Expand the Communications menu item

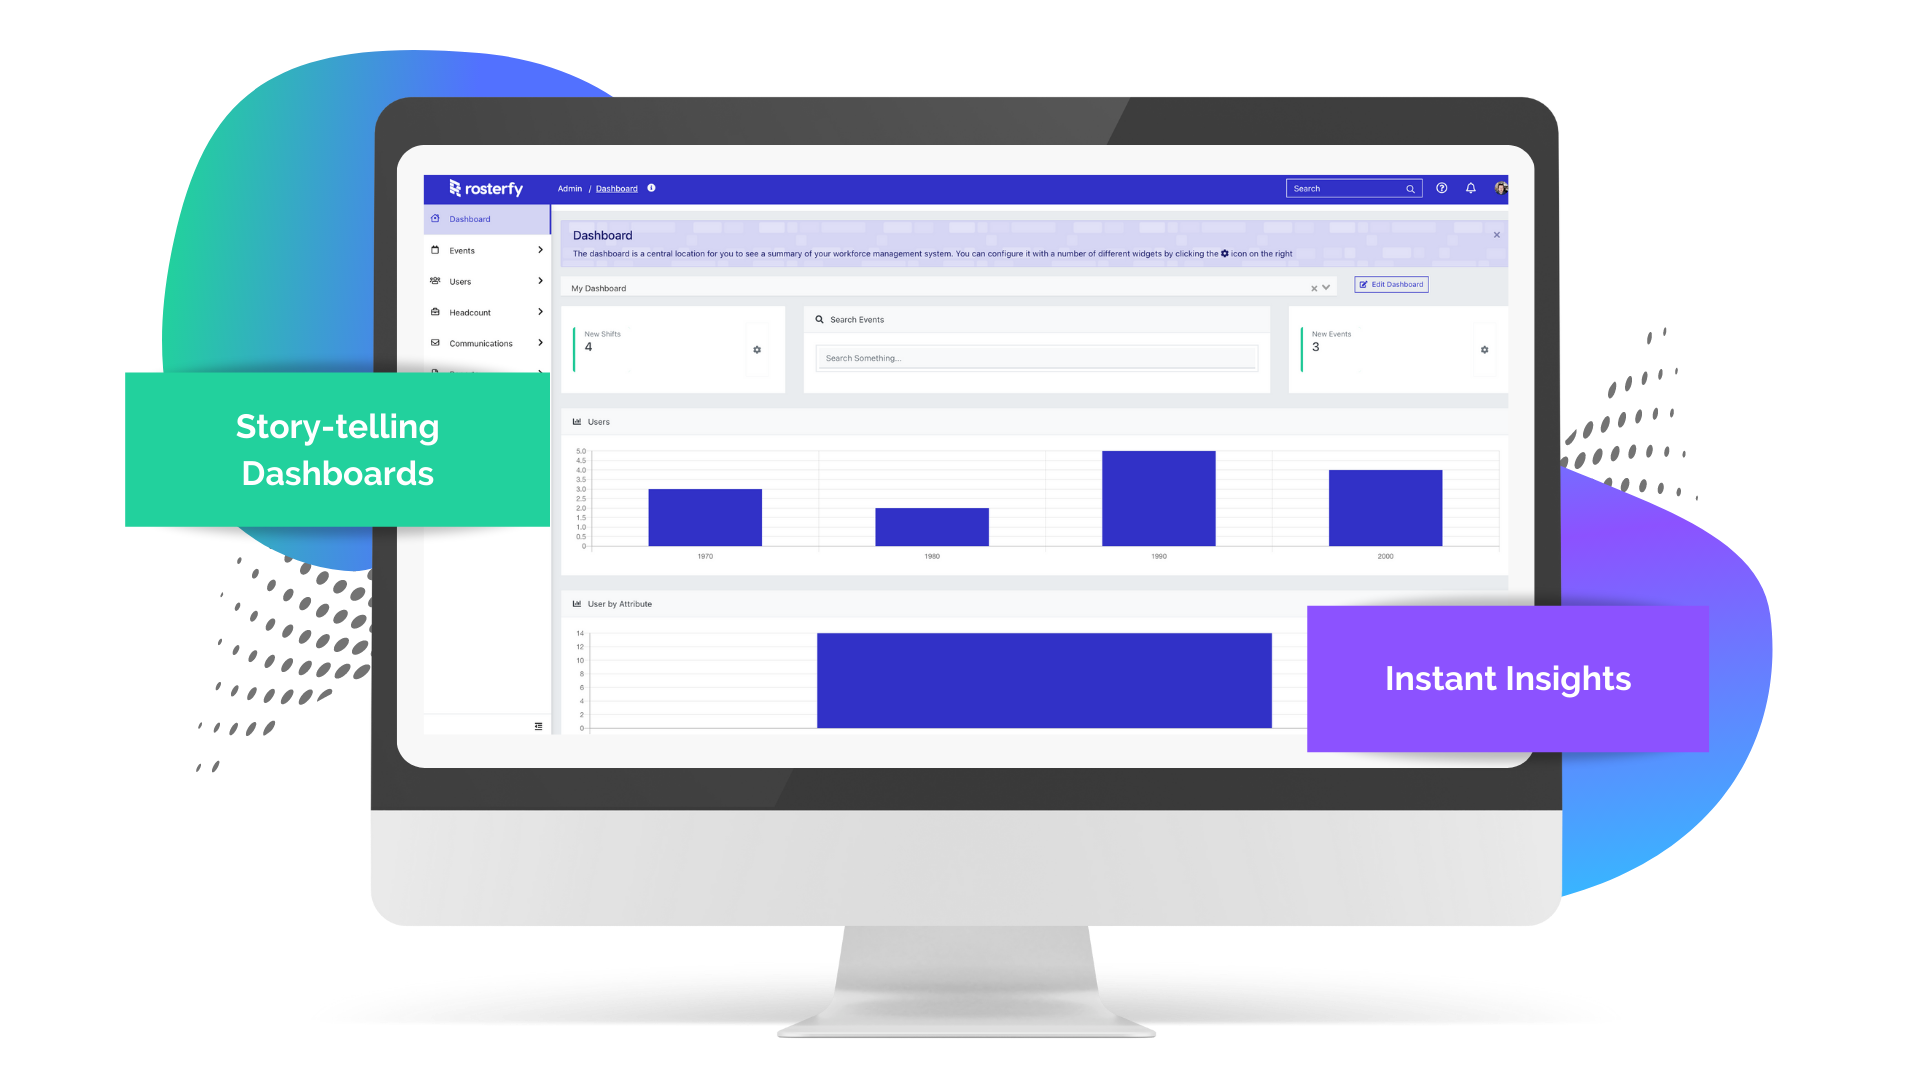pyautogui.click(x=541, y=343)
